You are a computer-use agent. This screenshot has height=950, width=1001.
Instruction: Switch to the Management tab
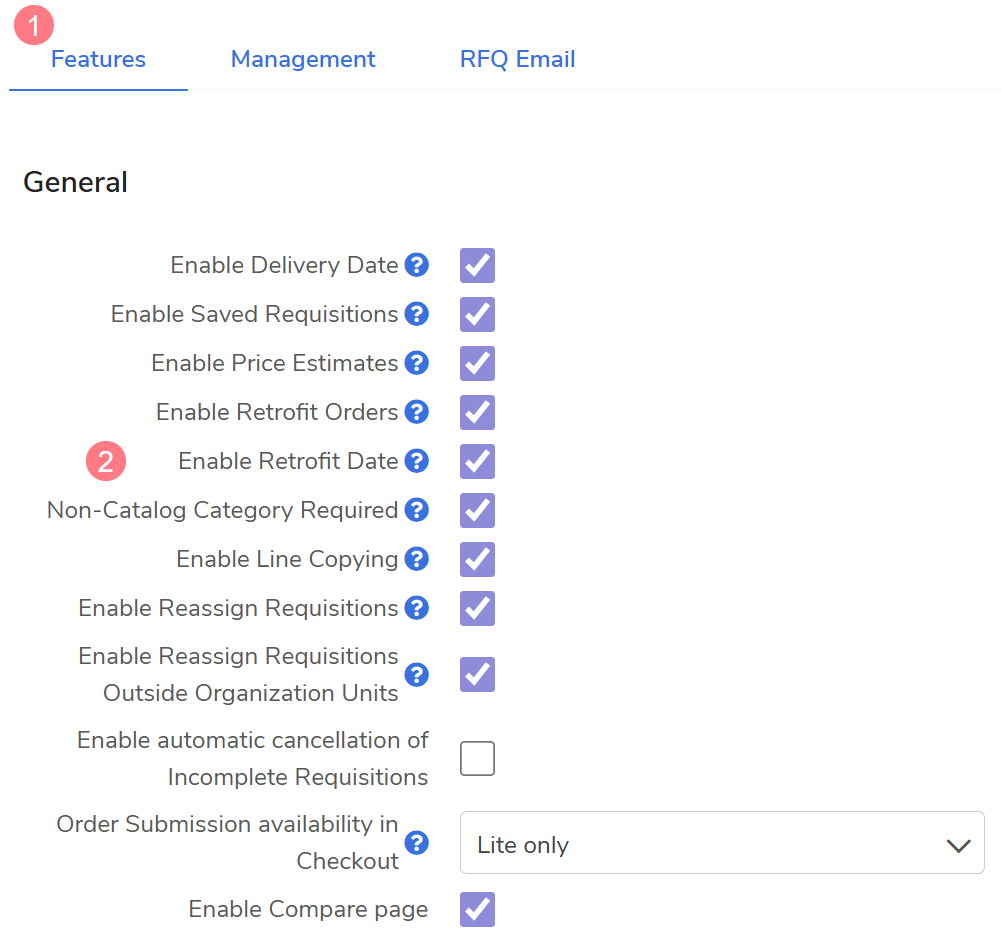point(303,60)
